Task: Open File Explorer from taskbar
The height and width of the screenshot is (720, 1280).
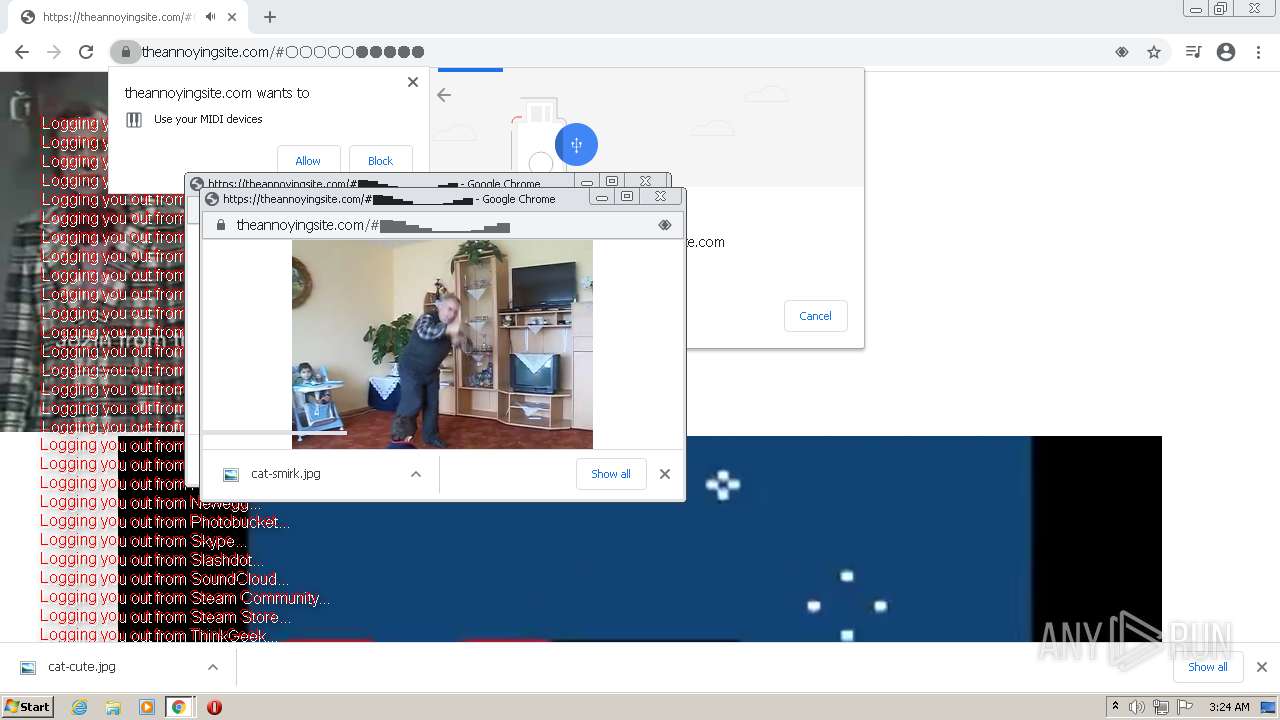Action: 113,707
